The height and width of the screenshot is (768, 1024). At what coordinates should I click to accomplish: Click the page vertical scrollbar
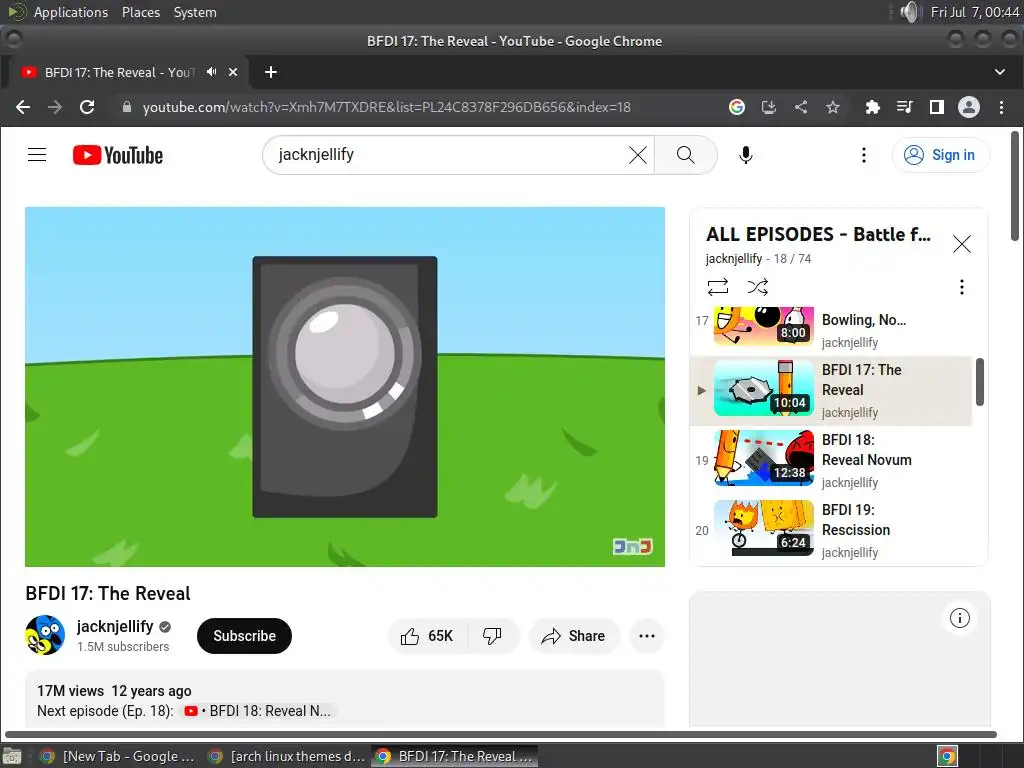tap(1014, 186)
